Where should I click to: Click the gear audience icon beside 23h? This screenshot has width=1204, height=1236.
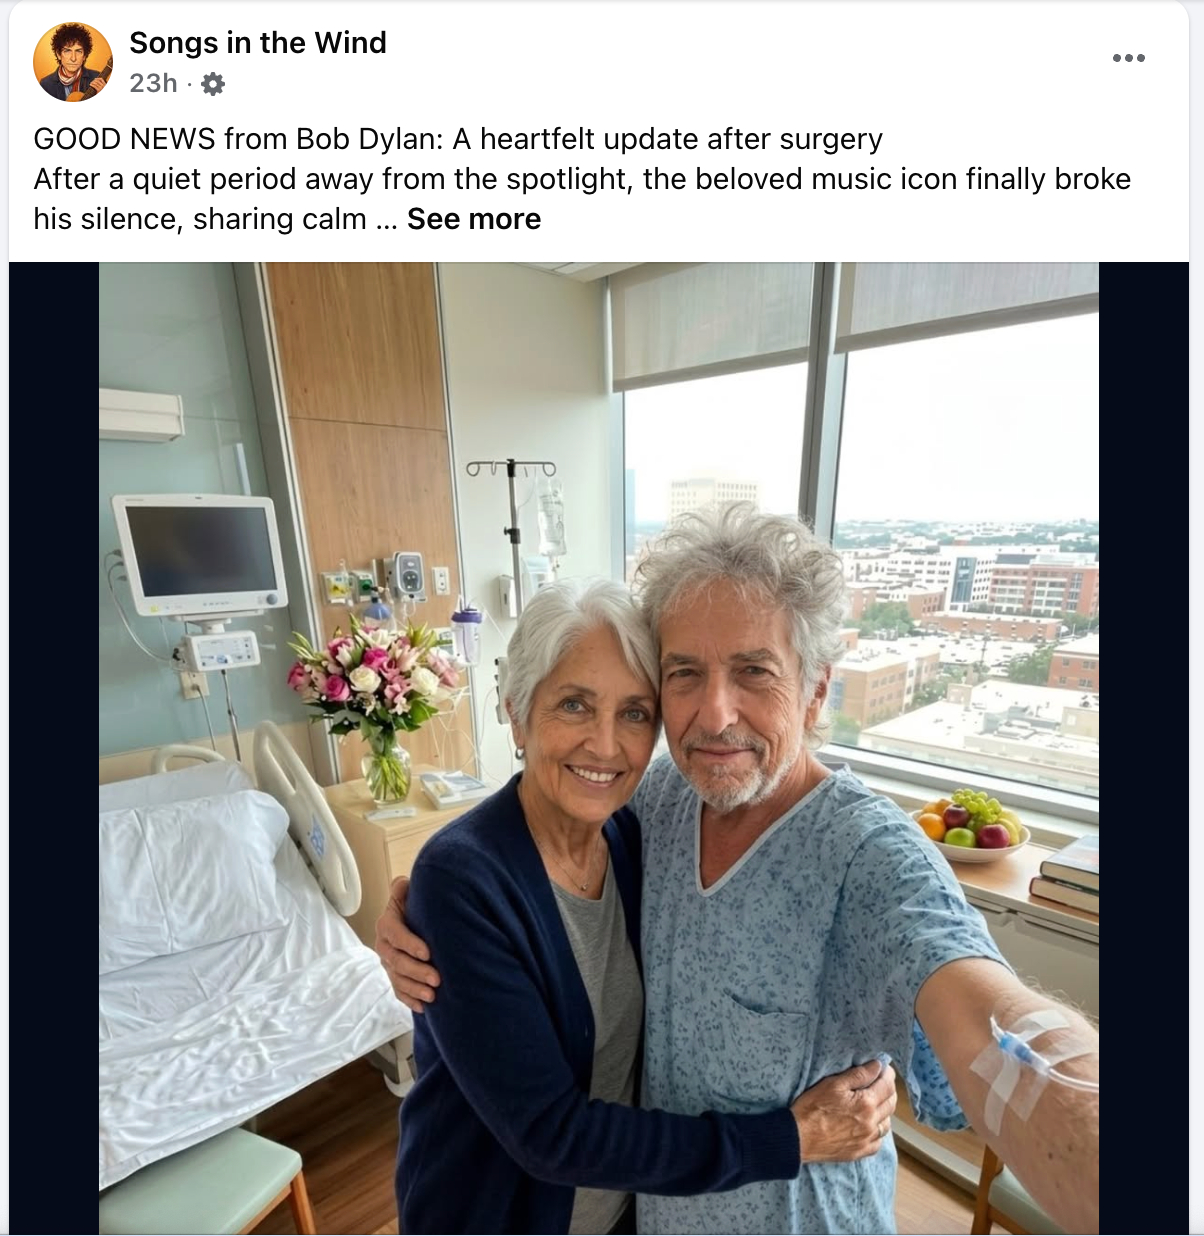(x=213, y=84)
